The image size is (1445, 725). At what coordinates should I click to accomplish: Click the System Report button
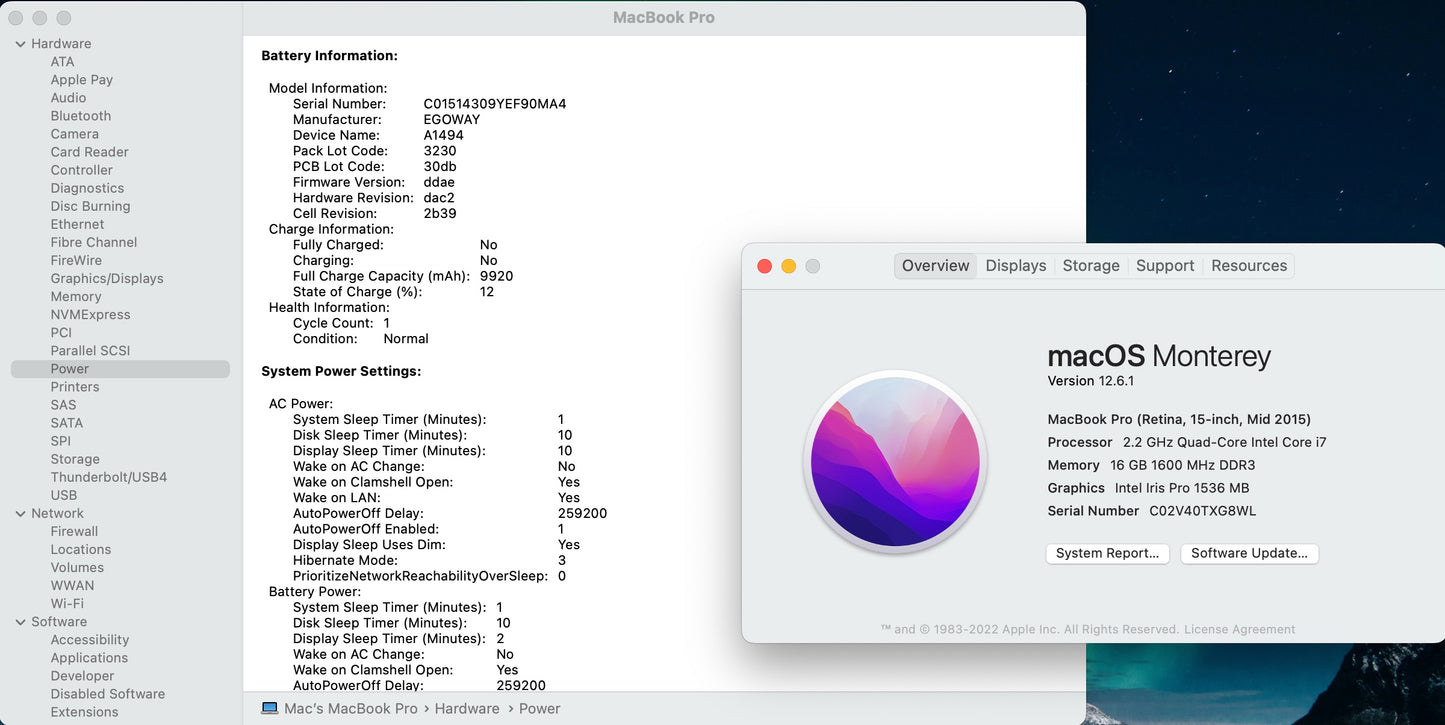point(1107,553)
